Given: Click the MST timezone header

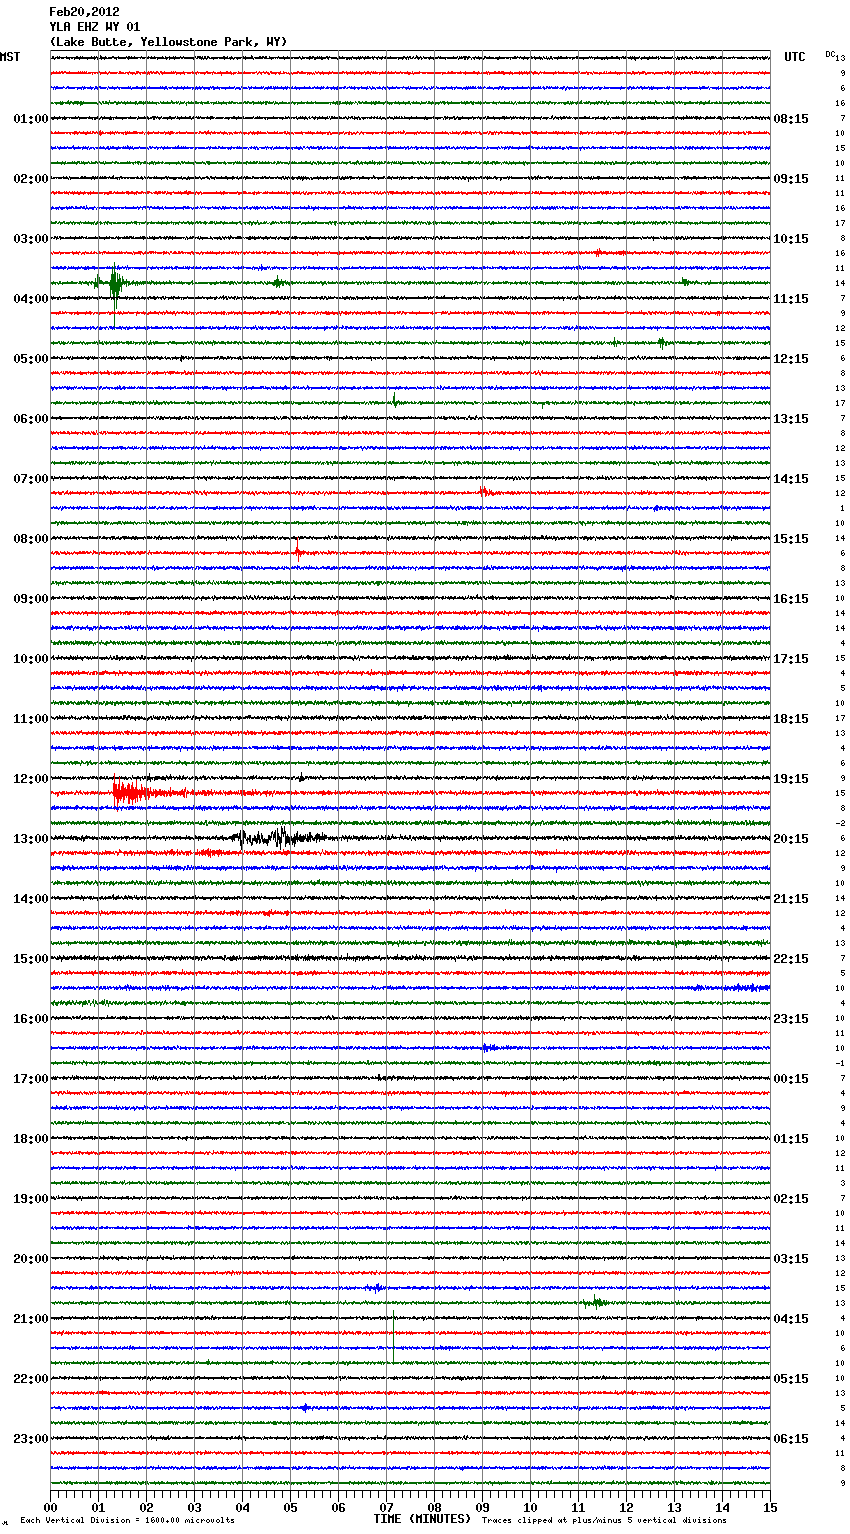Looking at the screenshot, I should pyautogui.click(x=10, y=57).
